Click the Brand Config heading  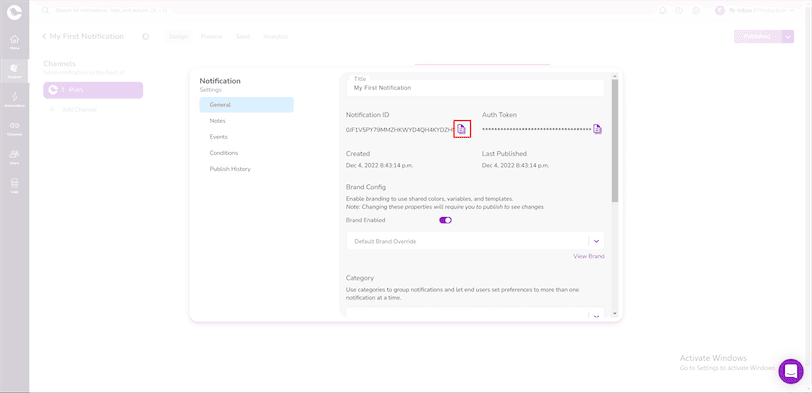coord(366,187)
